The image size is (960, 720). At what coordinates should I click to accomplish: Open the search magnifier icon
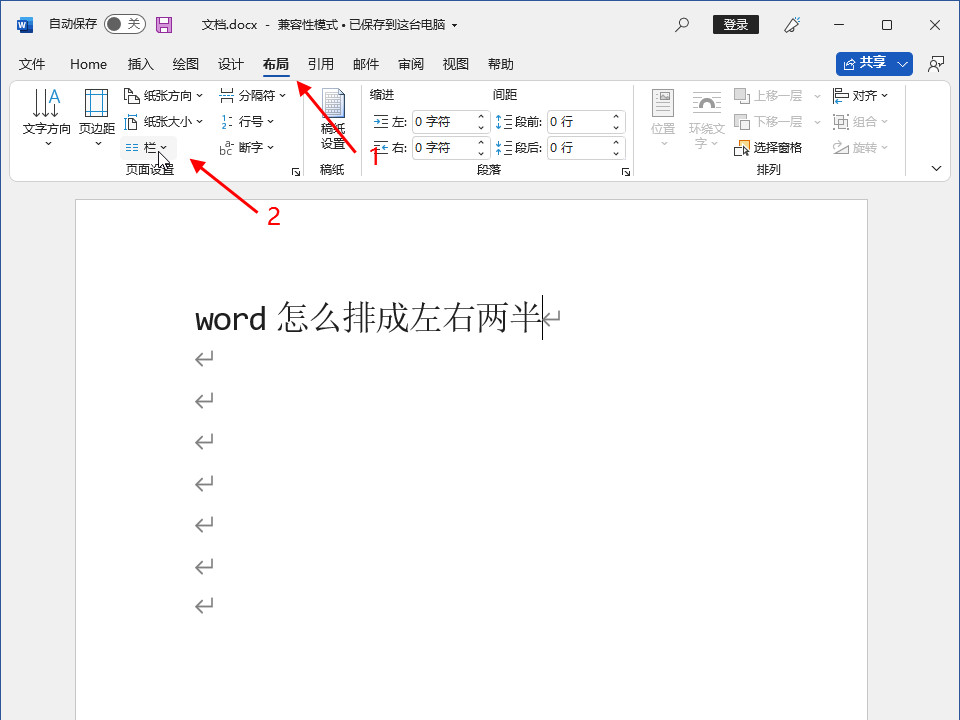tap(682, 25)
